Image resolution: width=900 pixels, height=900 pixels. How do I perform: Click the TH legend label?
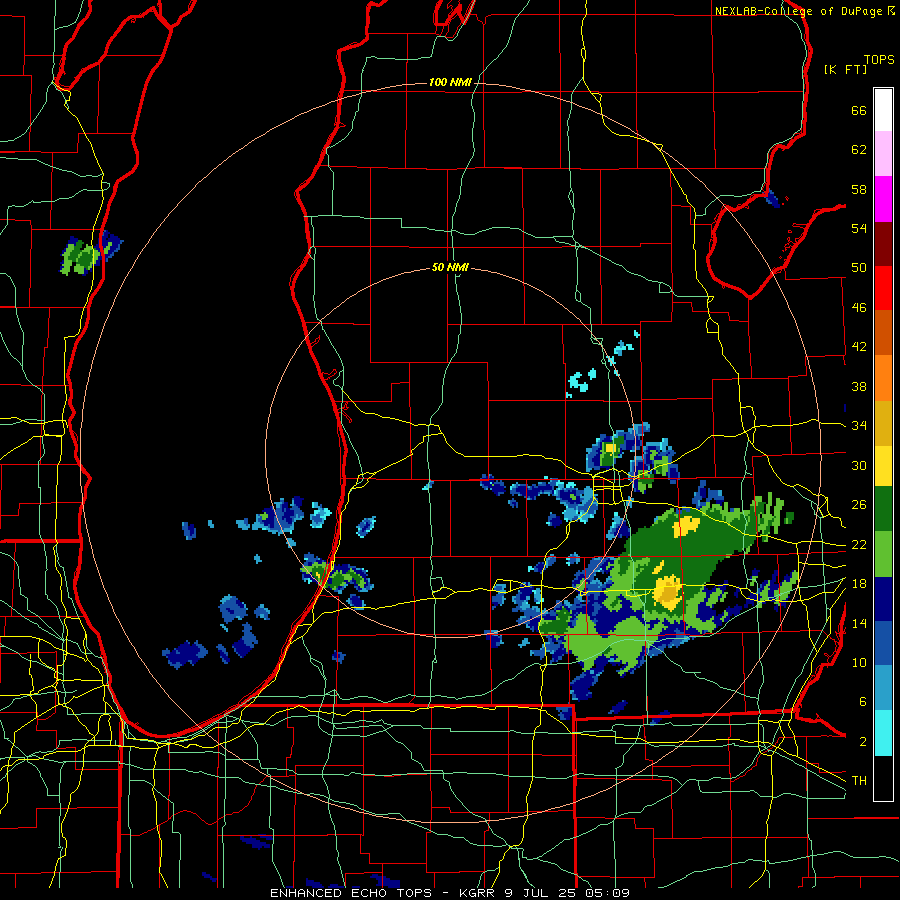click(859, 781)
